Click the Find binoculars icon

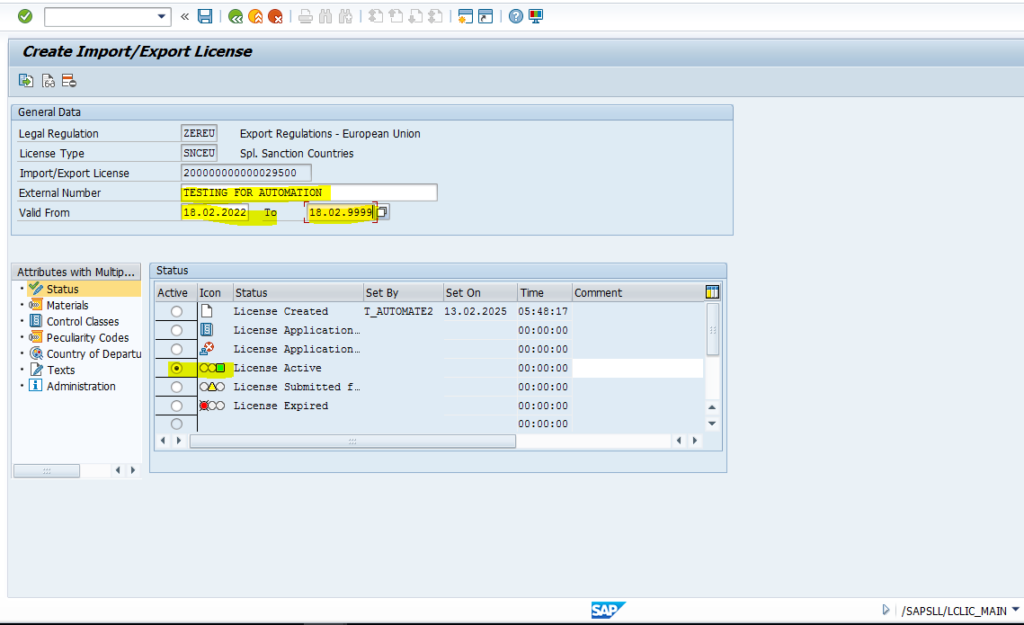325,17
